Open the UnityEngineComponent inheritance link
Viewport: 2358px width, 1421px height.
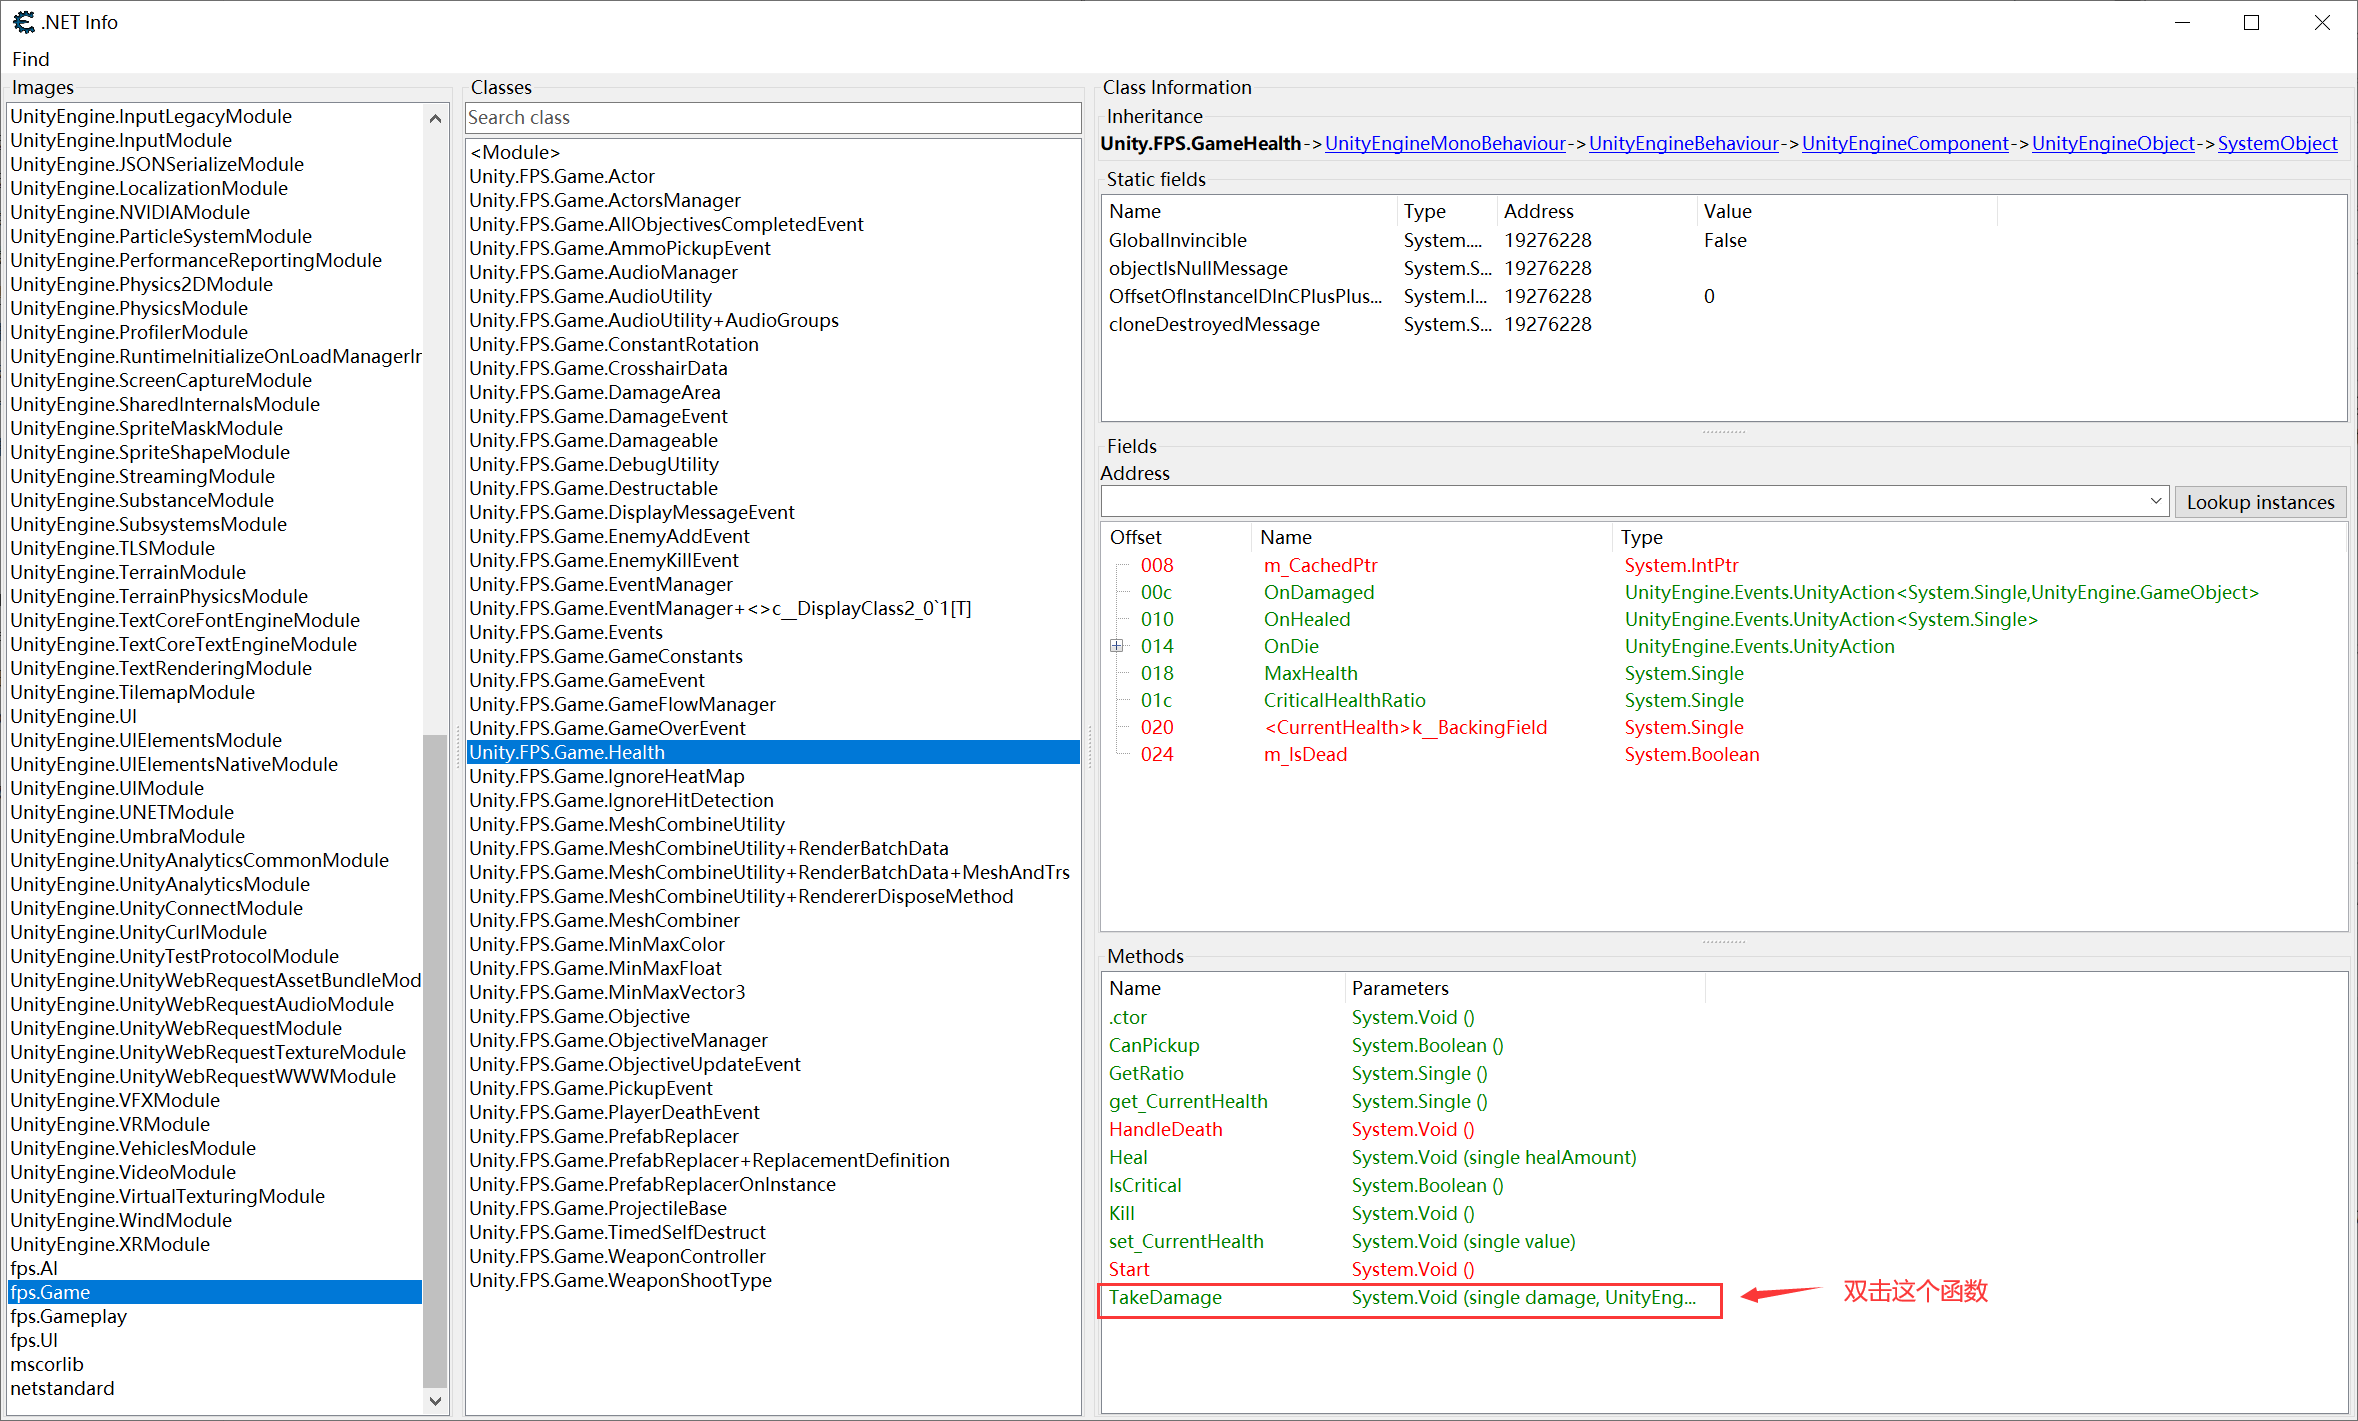pos(1904,143)
